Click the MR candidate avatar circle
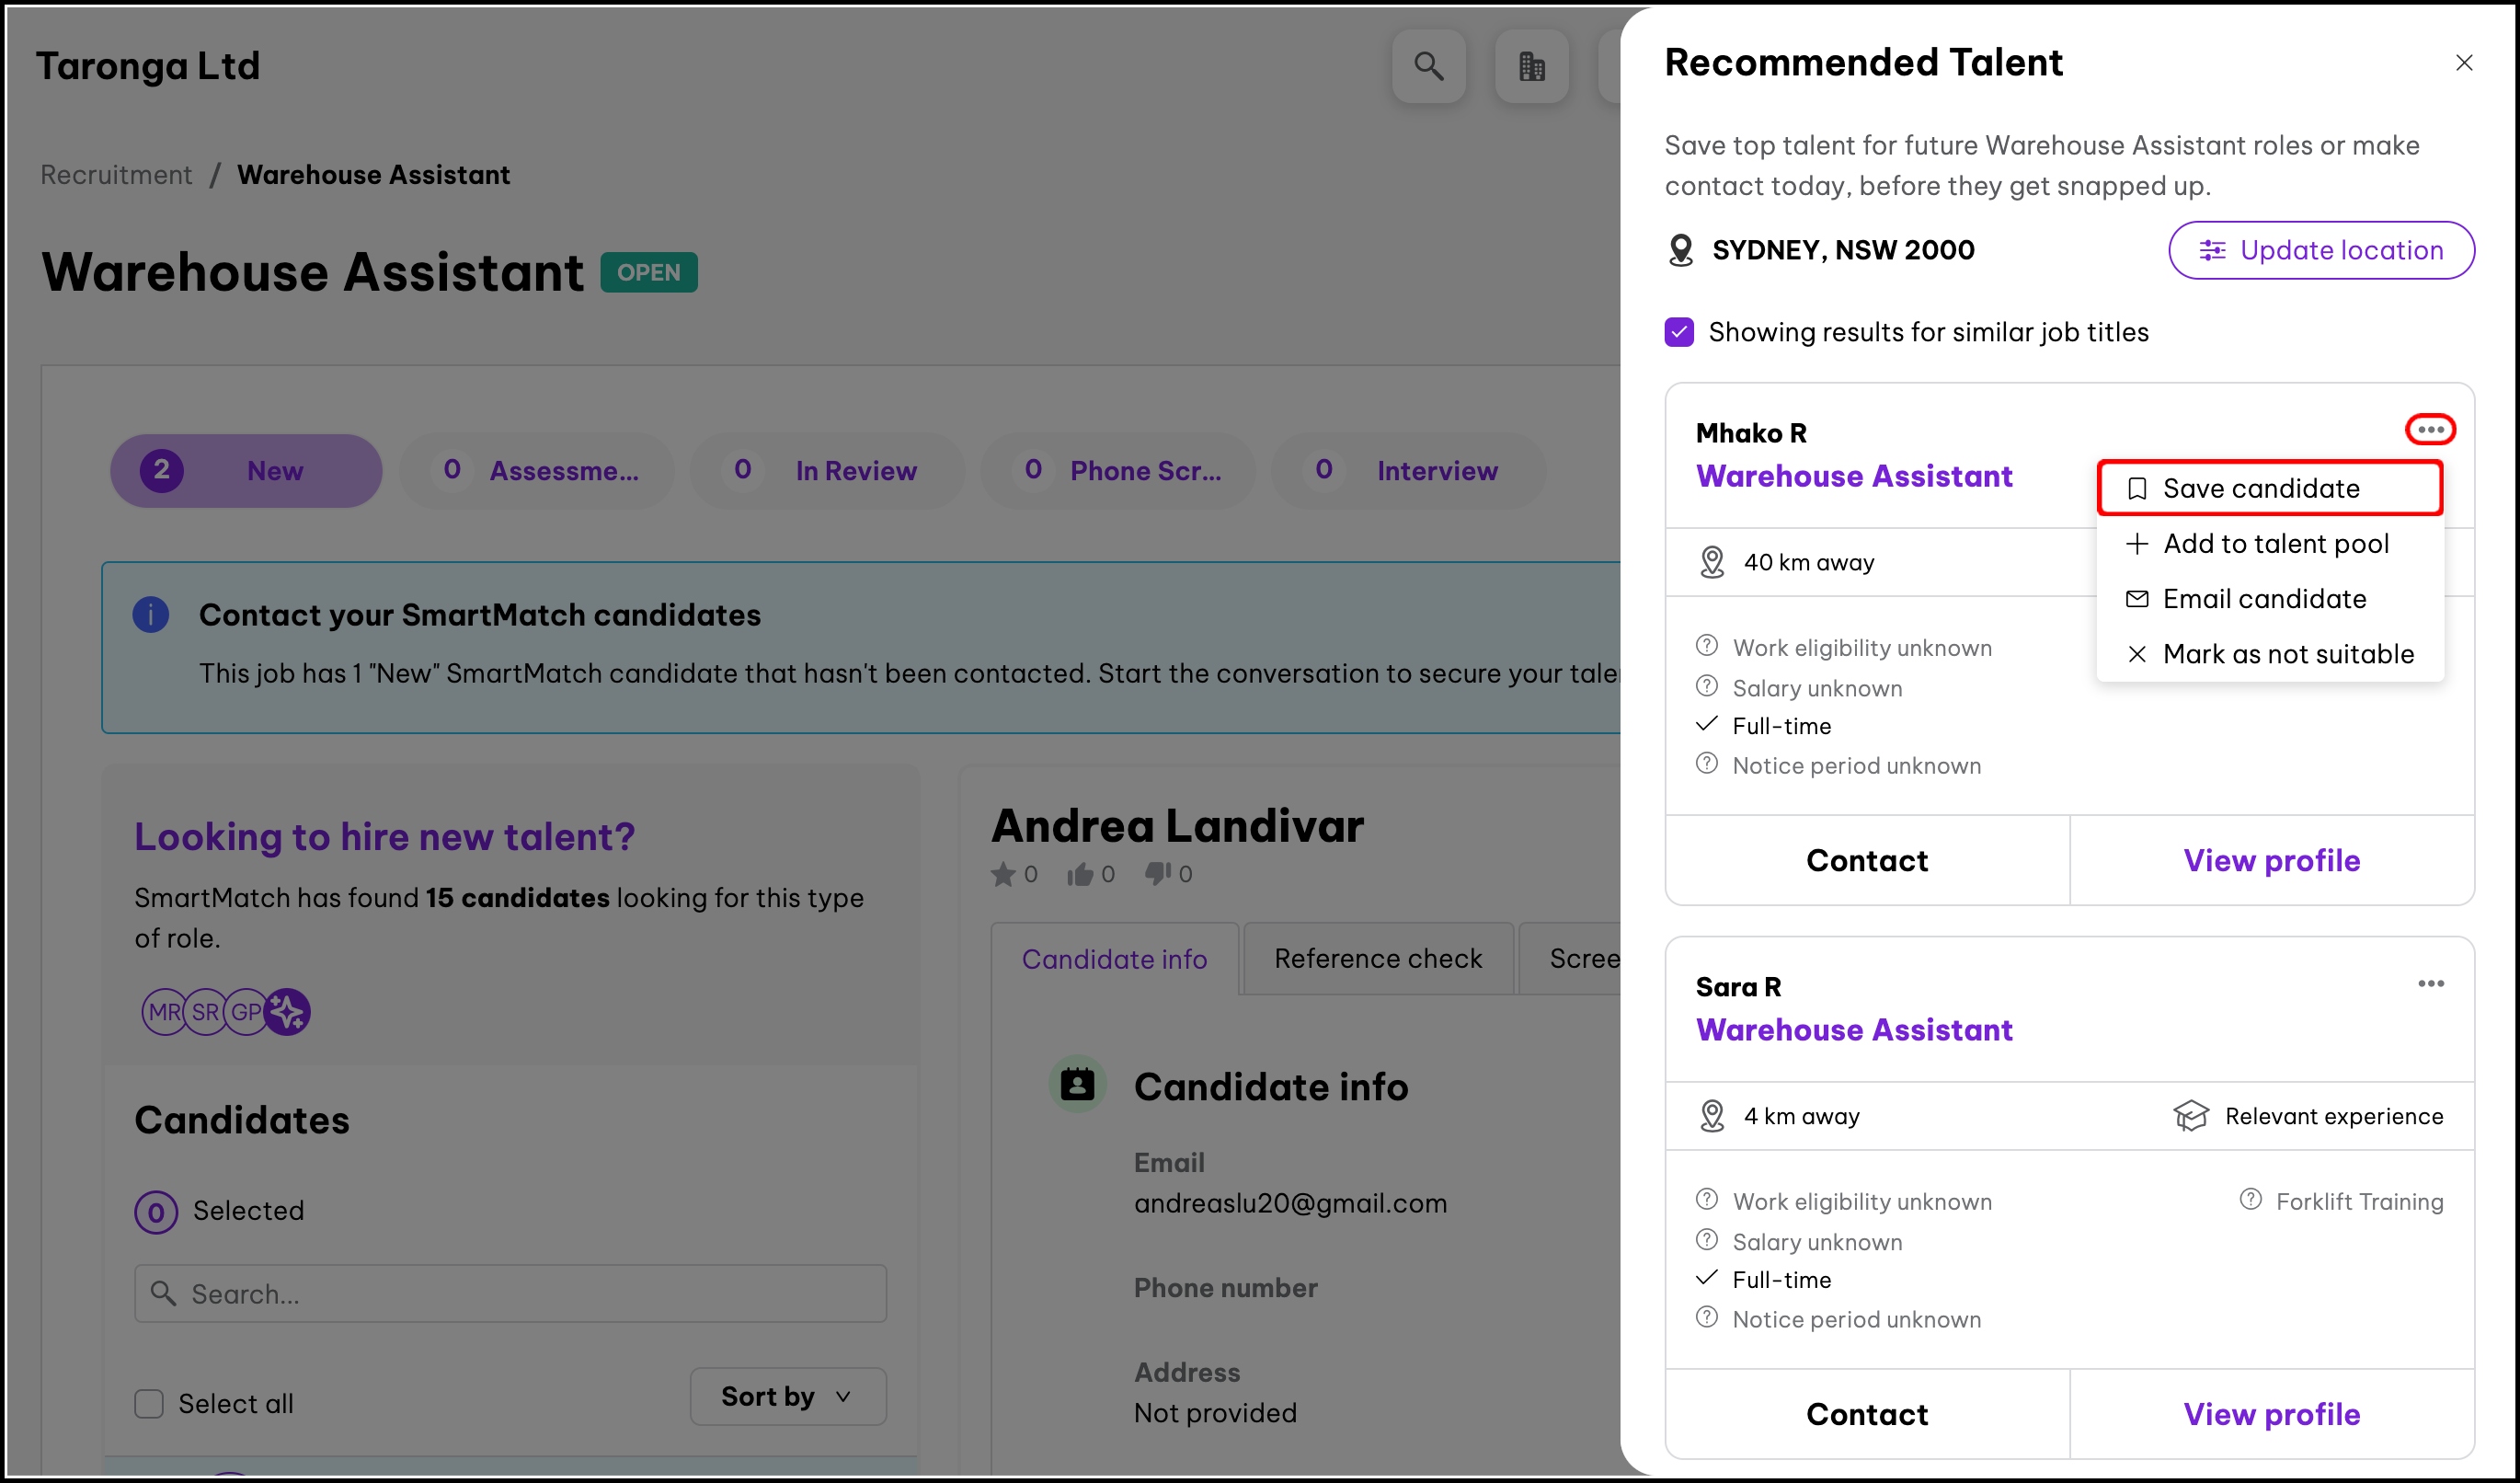2520x1483 pixels. pos(163,1012)
